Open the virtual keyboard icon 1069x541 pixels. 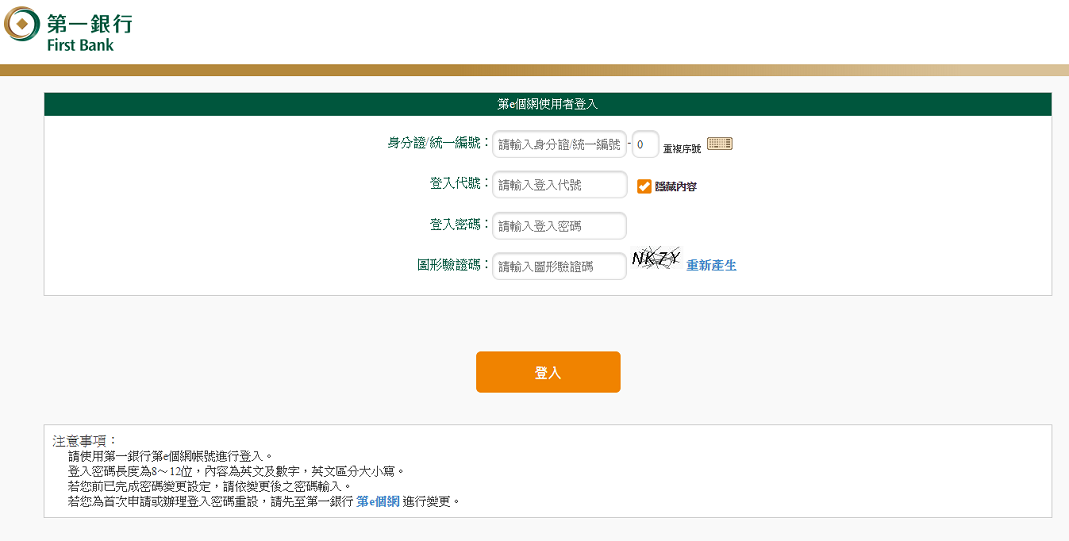coord(719,144)
